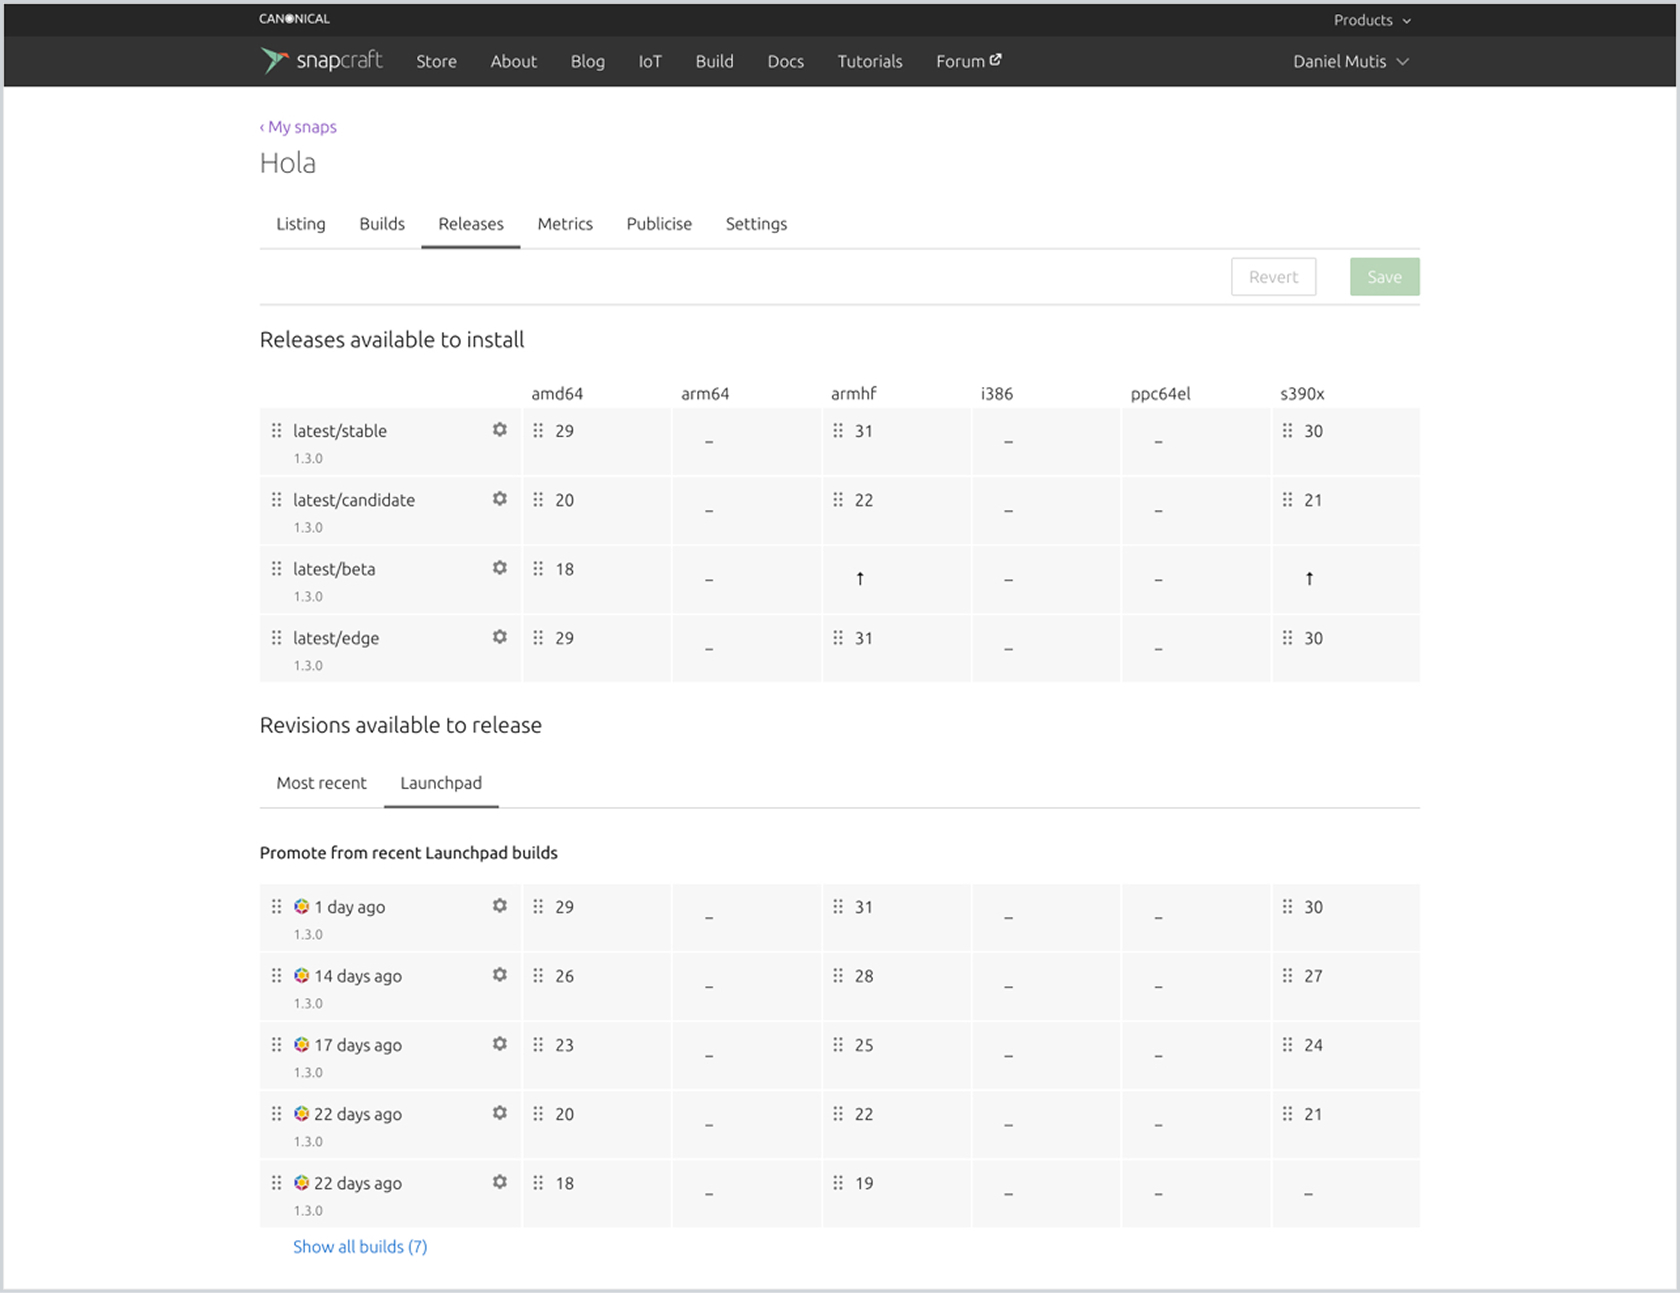Switch to Most recent revisions tab

pyautogui.click(x=321, y=783)
